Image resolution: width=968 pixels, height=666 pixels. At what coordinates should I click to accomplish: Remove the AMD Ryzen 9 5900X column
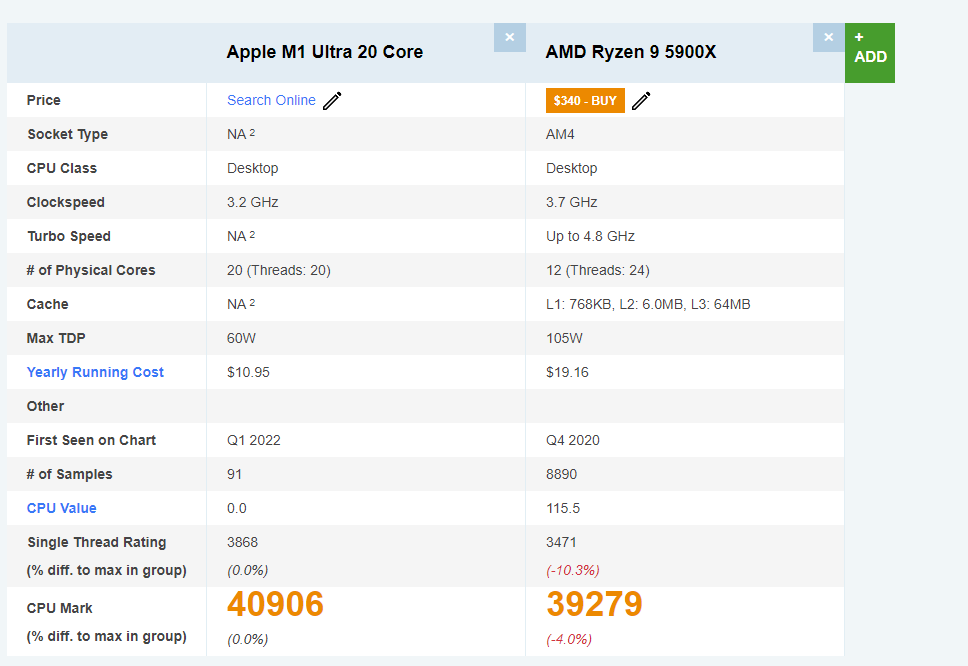click(x=828, y=38)
